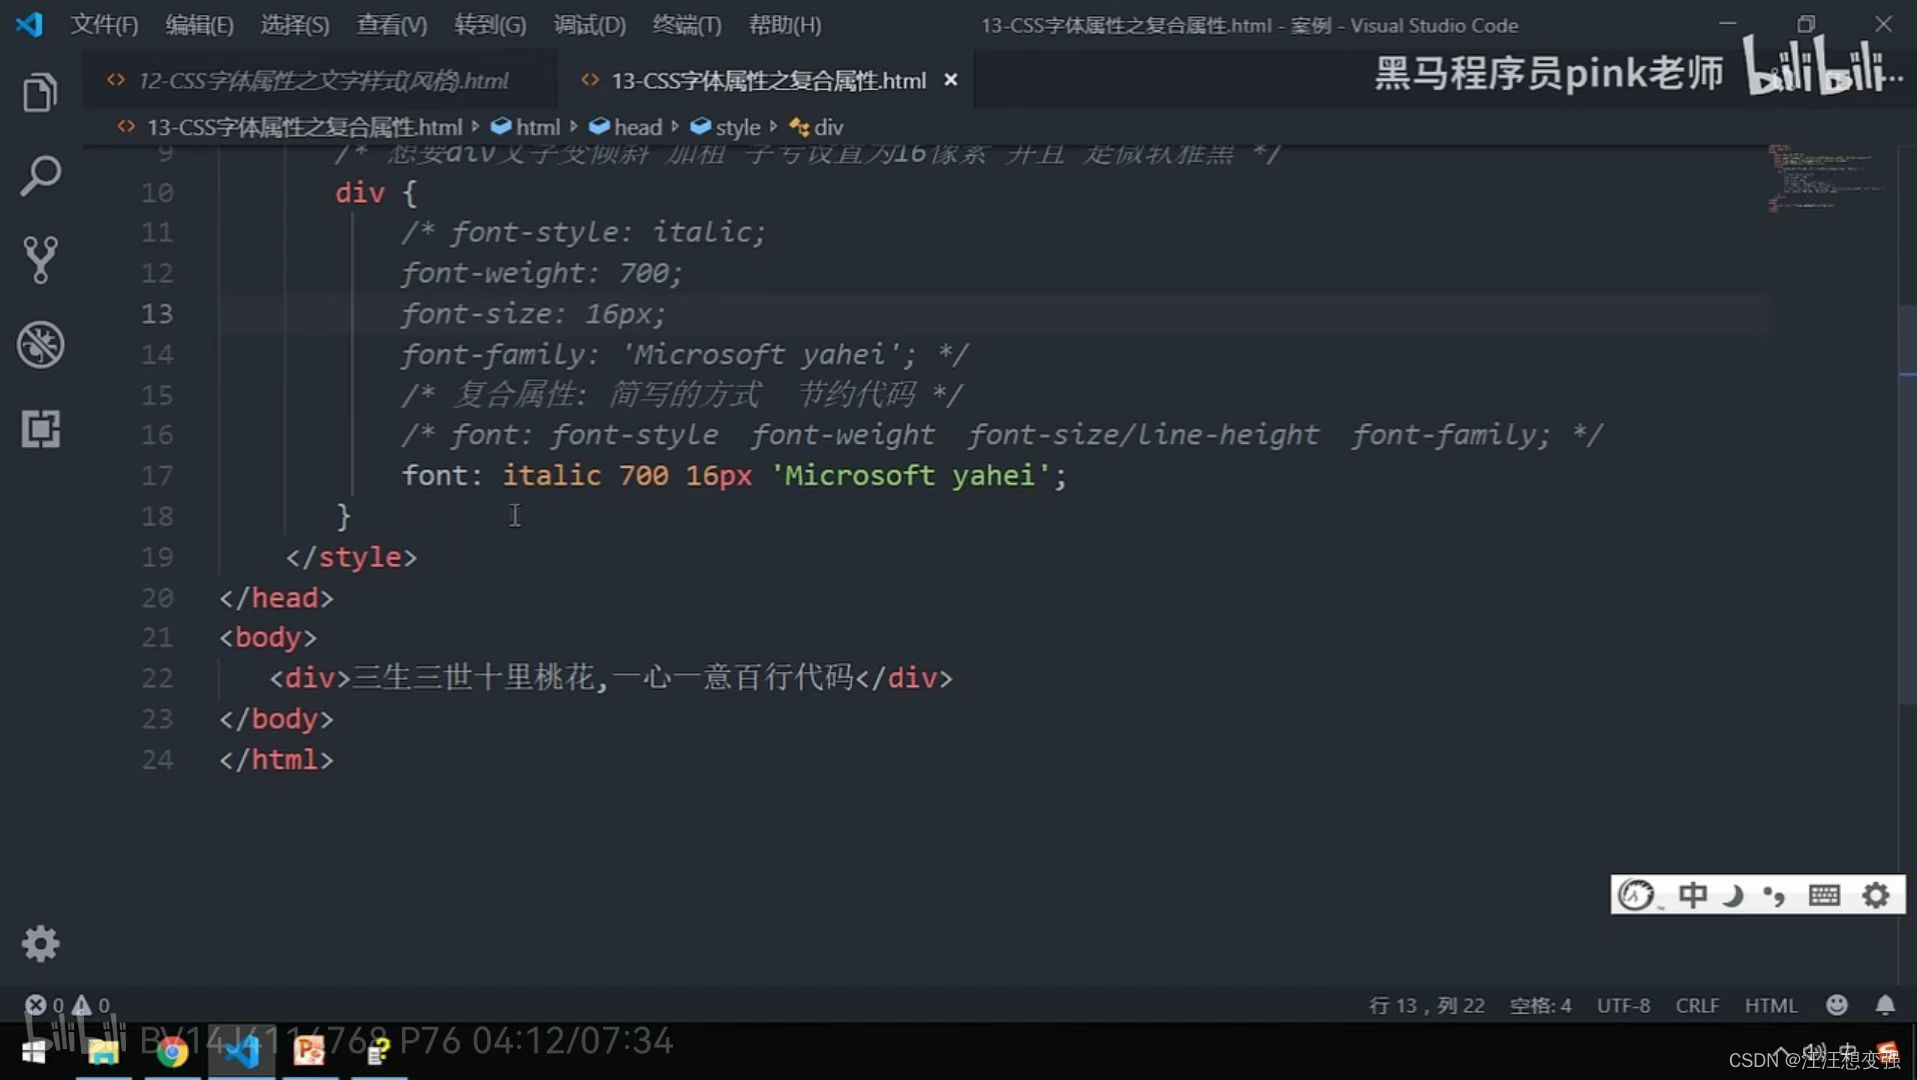The height and width of the screenshot is (1080, 1917).
Task: Open the Extensions view in the activity bar
Action: coord(40,428)
